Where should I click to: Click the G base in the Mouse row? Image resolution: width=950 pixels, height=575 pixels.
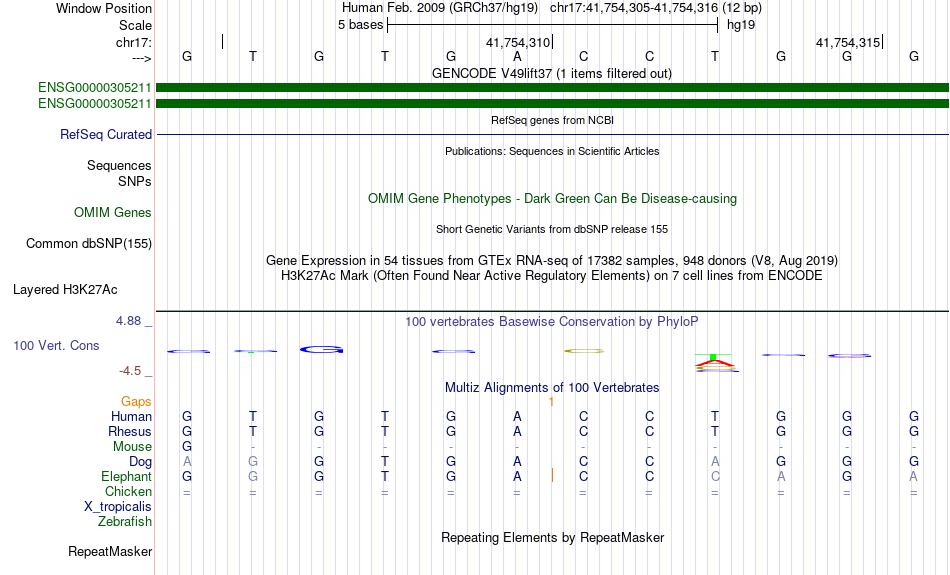click(x=187, y=447)
